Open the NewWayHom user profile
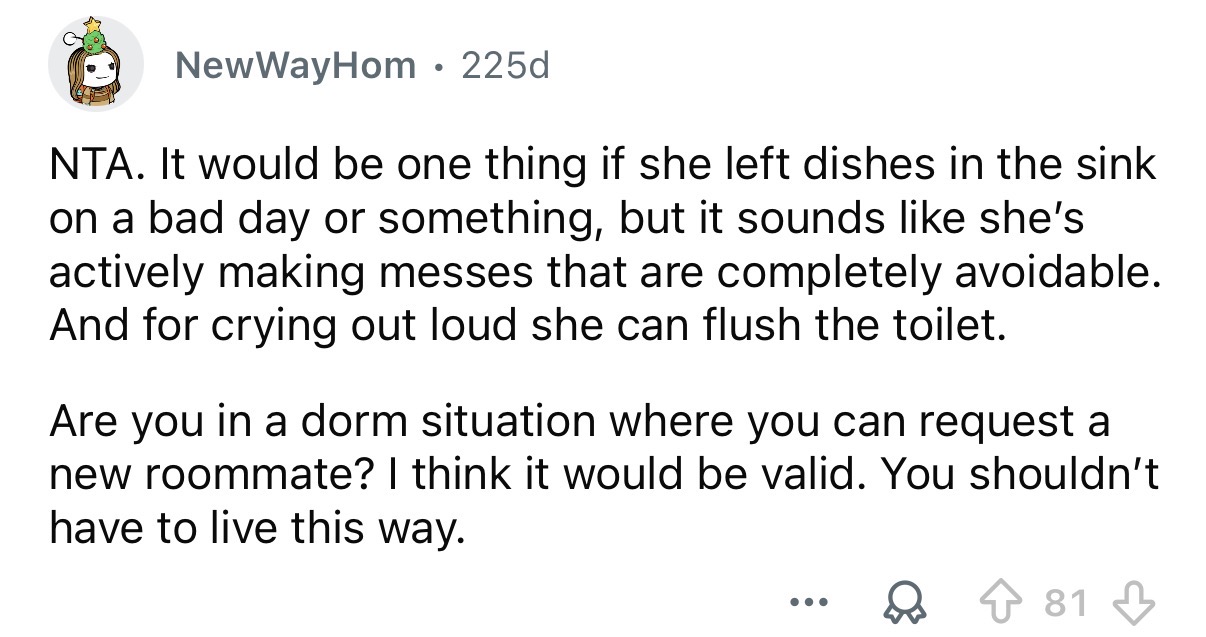This screenshot has height=637, width=1206. 296,66
